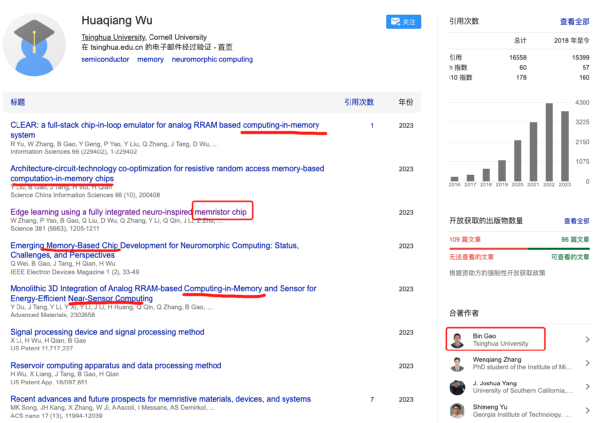Open citation count 1 for CLEAR paper
Viewport: 602px width, 423px height.
372,126
